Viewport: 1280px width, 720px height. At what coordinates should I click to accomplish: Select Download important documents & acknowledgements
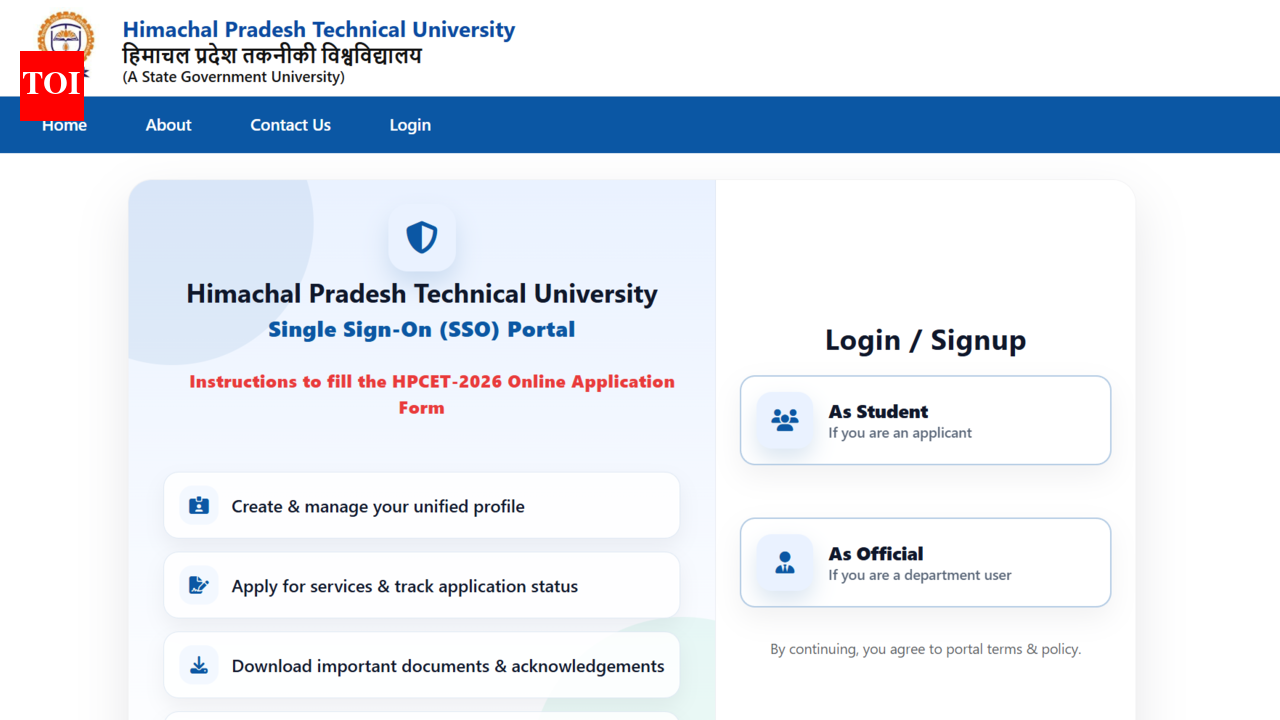pos(421,665)
